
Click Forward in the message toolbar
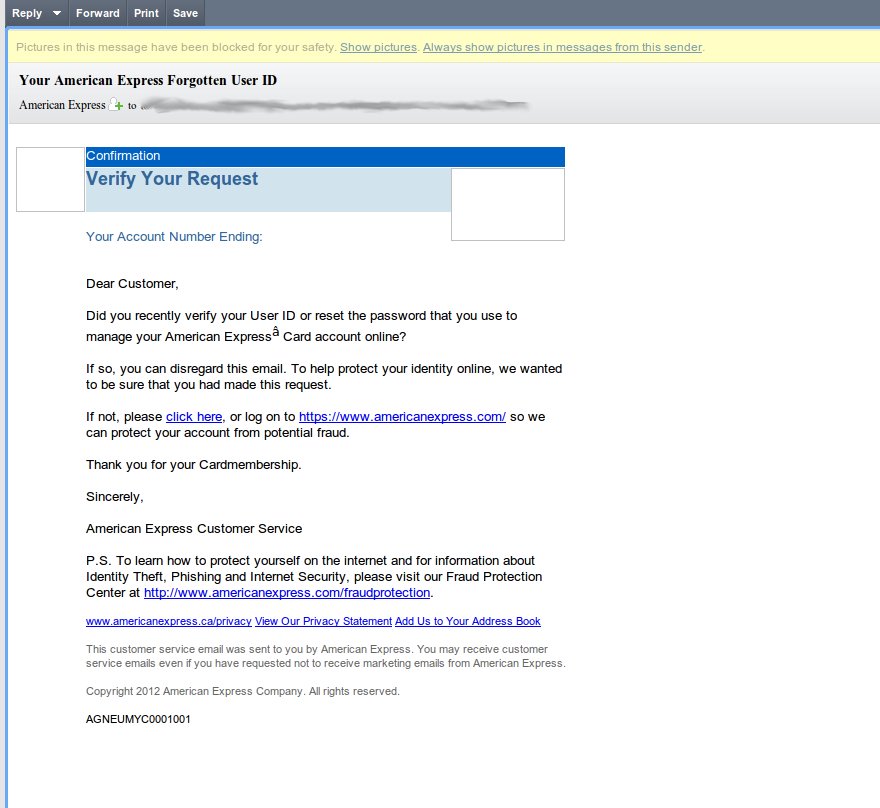point(97,13)
